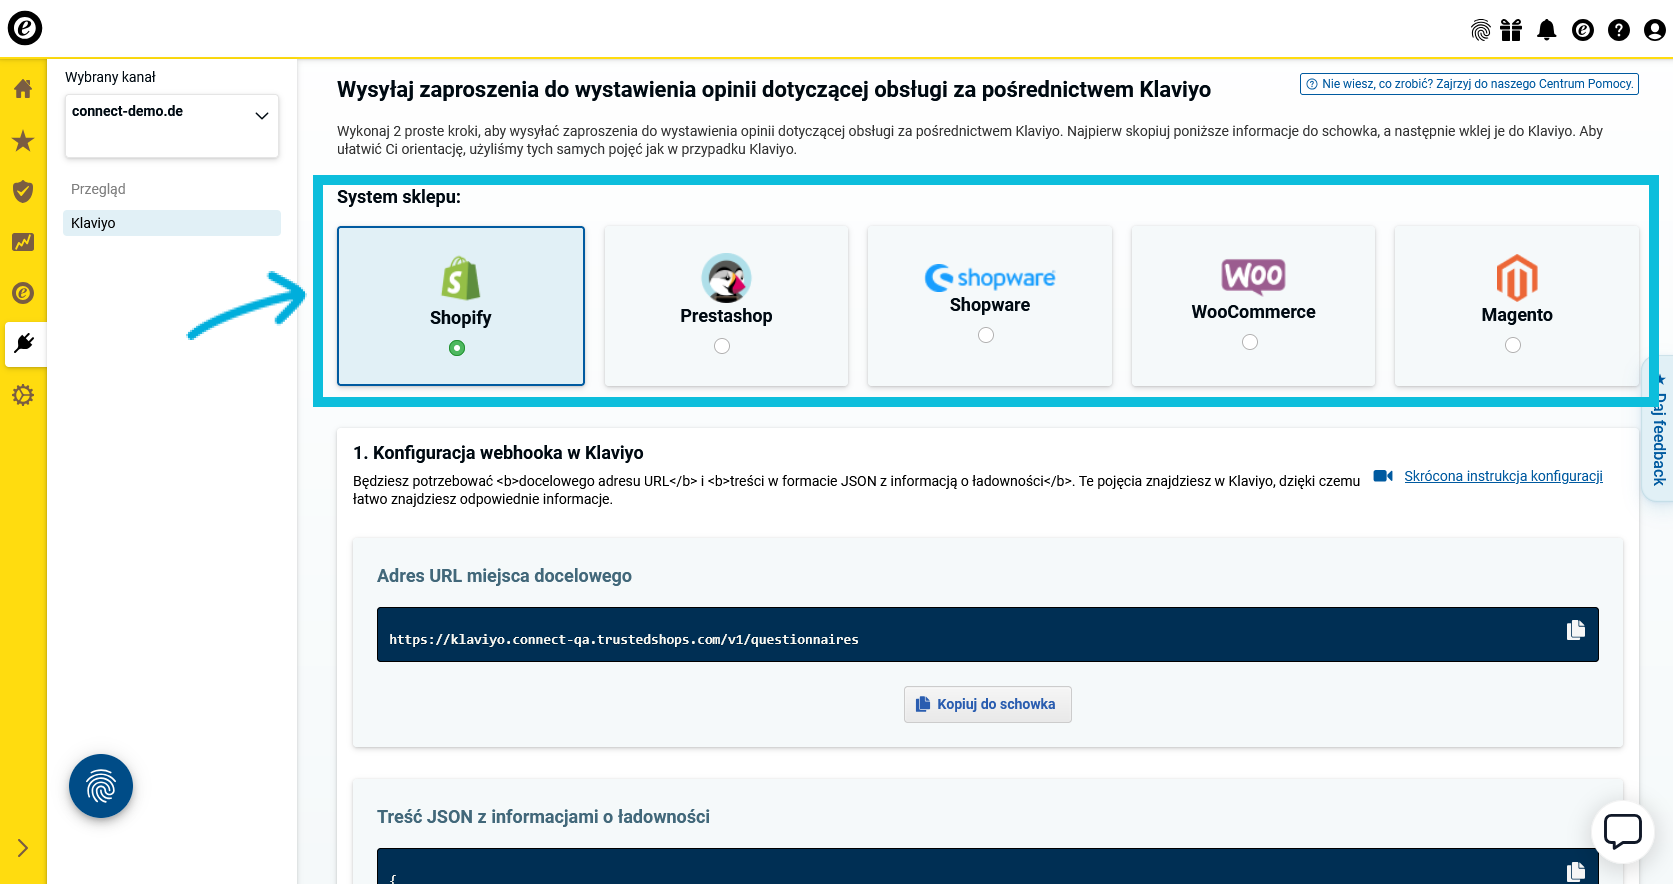Click the Adres URL miejsca docelowego heading
The image size is (1673, 884).
pos(504,576)
